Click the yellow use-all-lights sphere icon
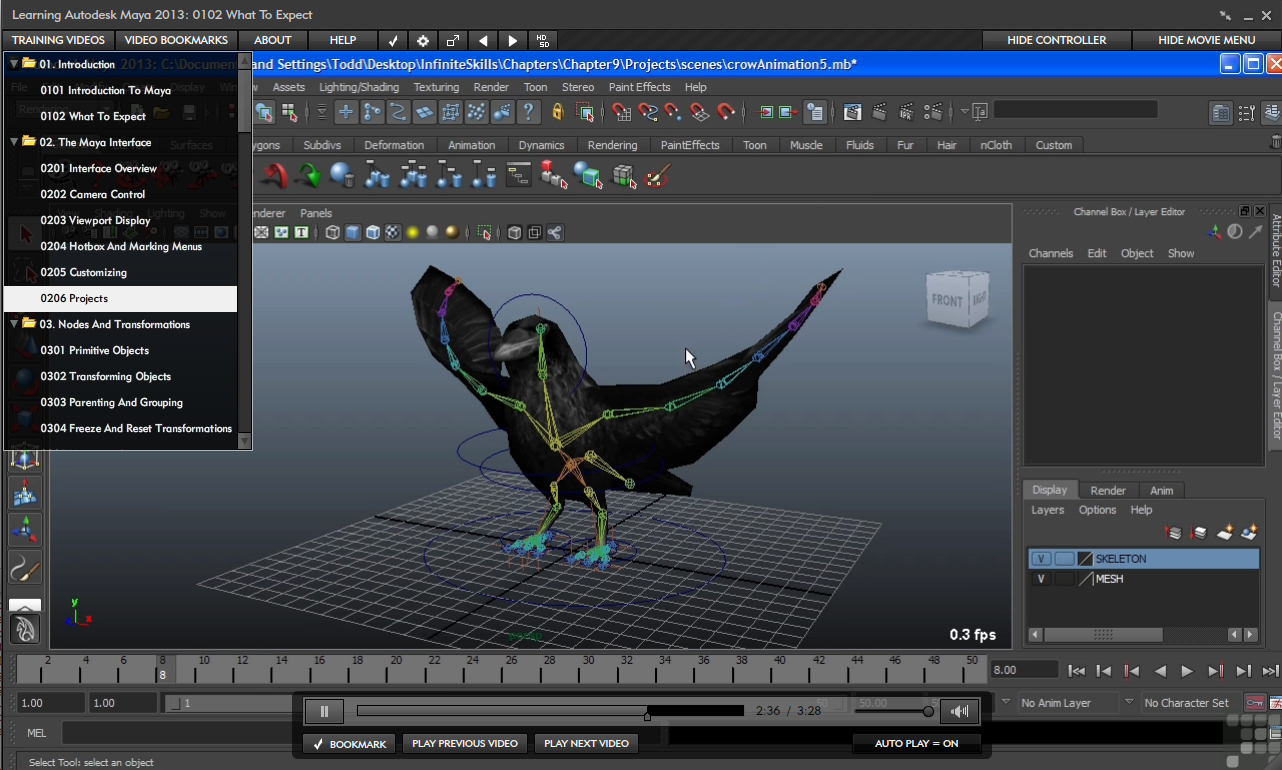Viewport: 1282px width, 770px height. [412, 233]
